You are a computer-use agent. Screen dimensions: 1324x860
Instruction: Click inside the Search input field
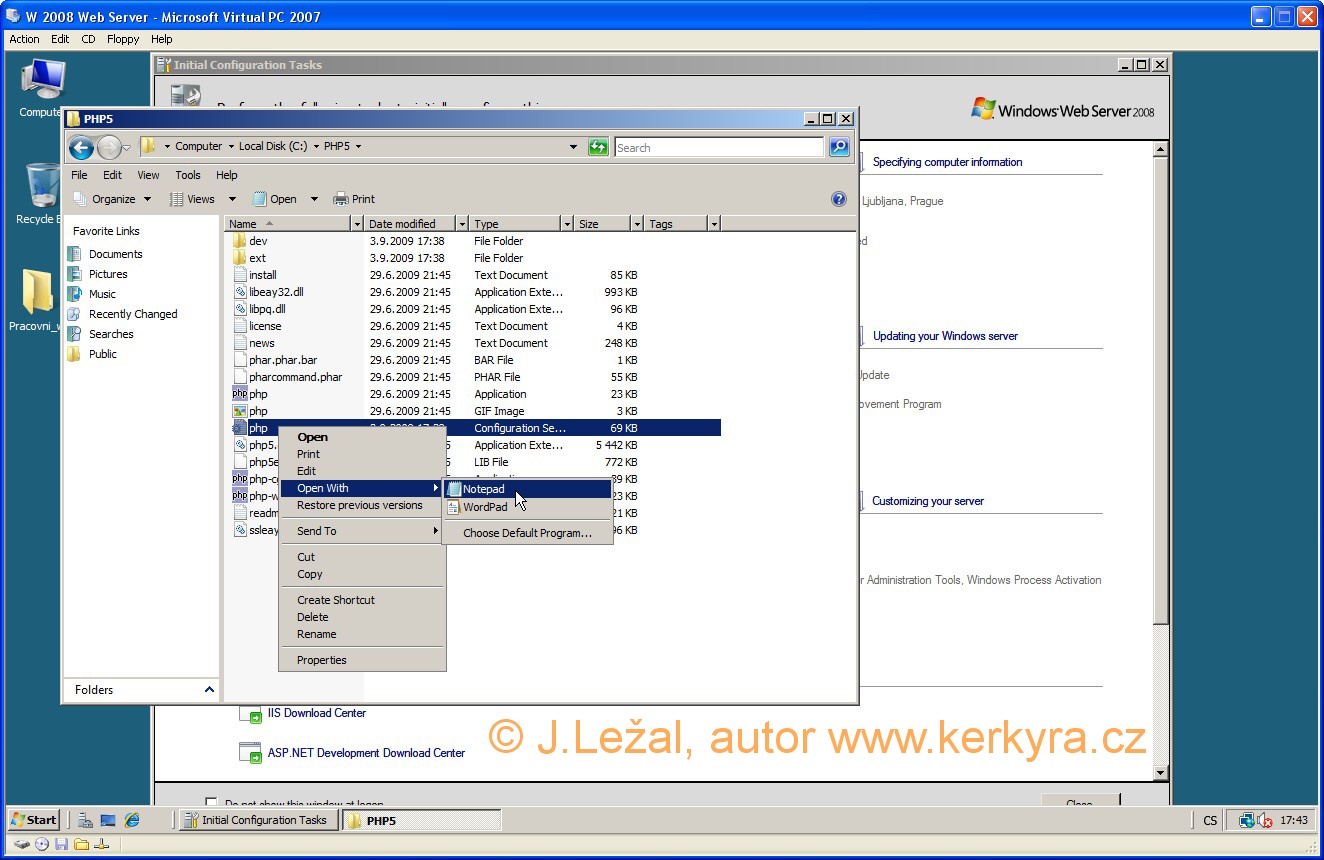coord(718,147)
